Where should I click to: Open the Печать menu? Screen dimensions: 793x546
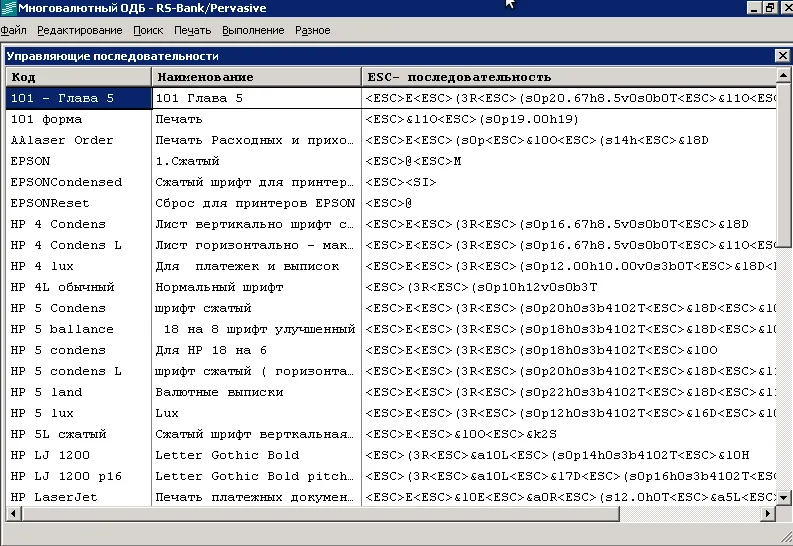tap(192, 31)
